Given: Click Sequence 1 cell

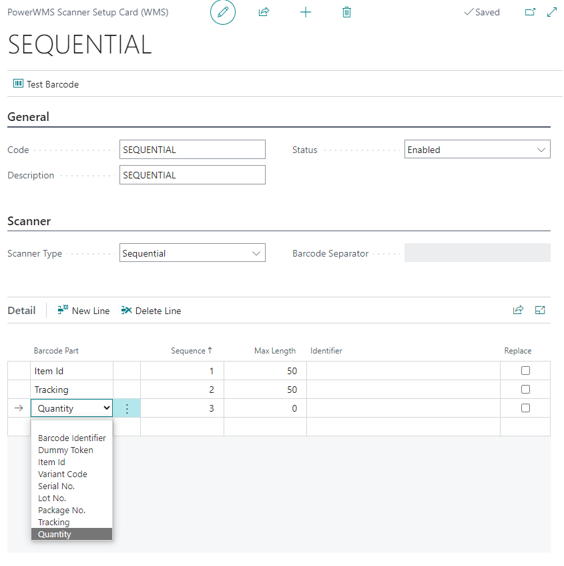Looking at the screenshot, I should [182, 371].
